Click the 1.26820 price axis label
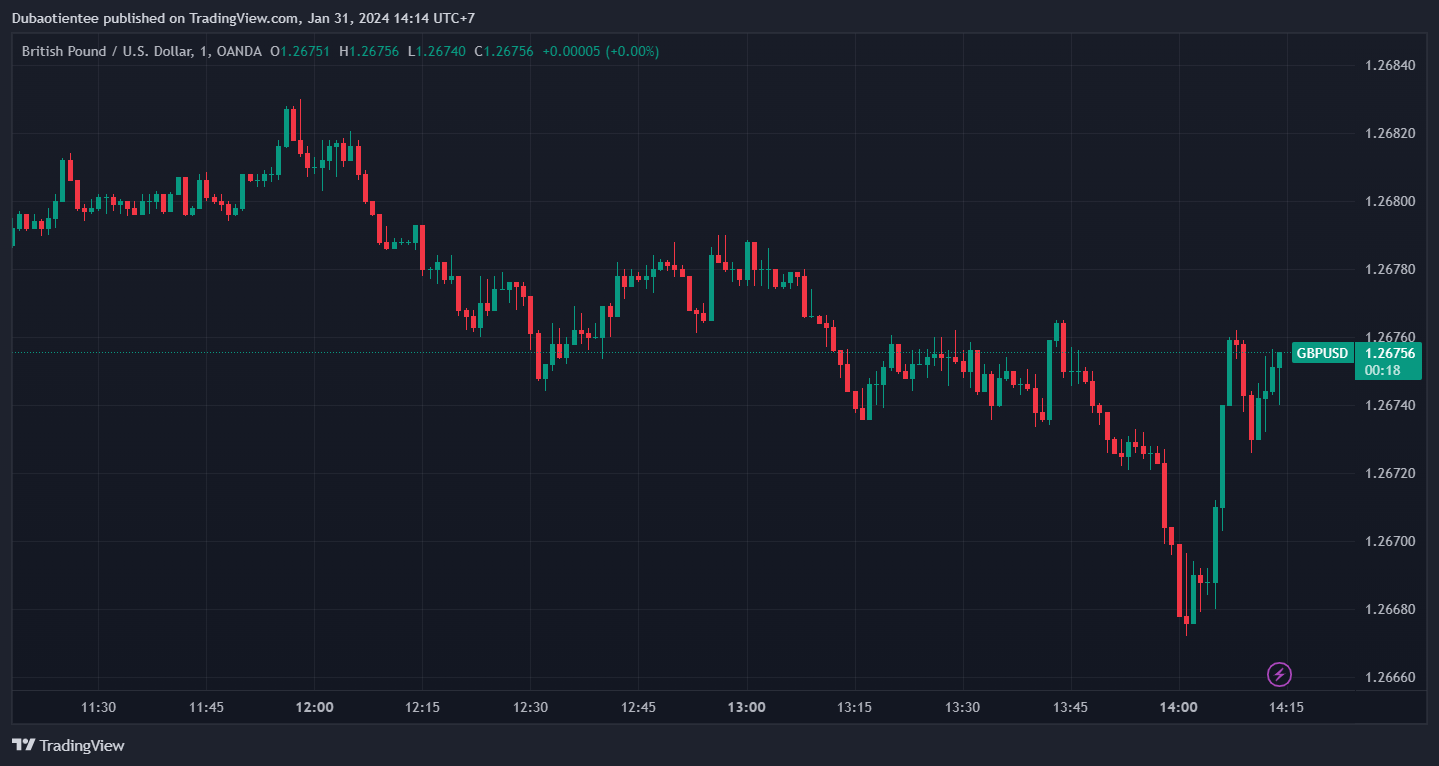The height and width of the screenshot is (766, 1439). [x=1391, y=134]
